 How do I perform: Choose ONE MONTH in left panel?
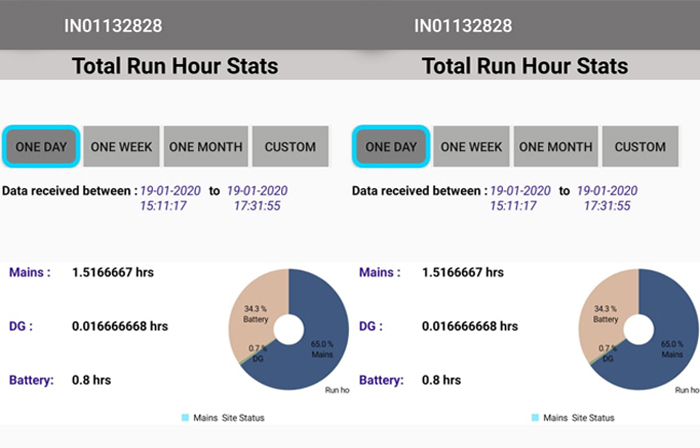[x=206, y=147]
